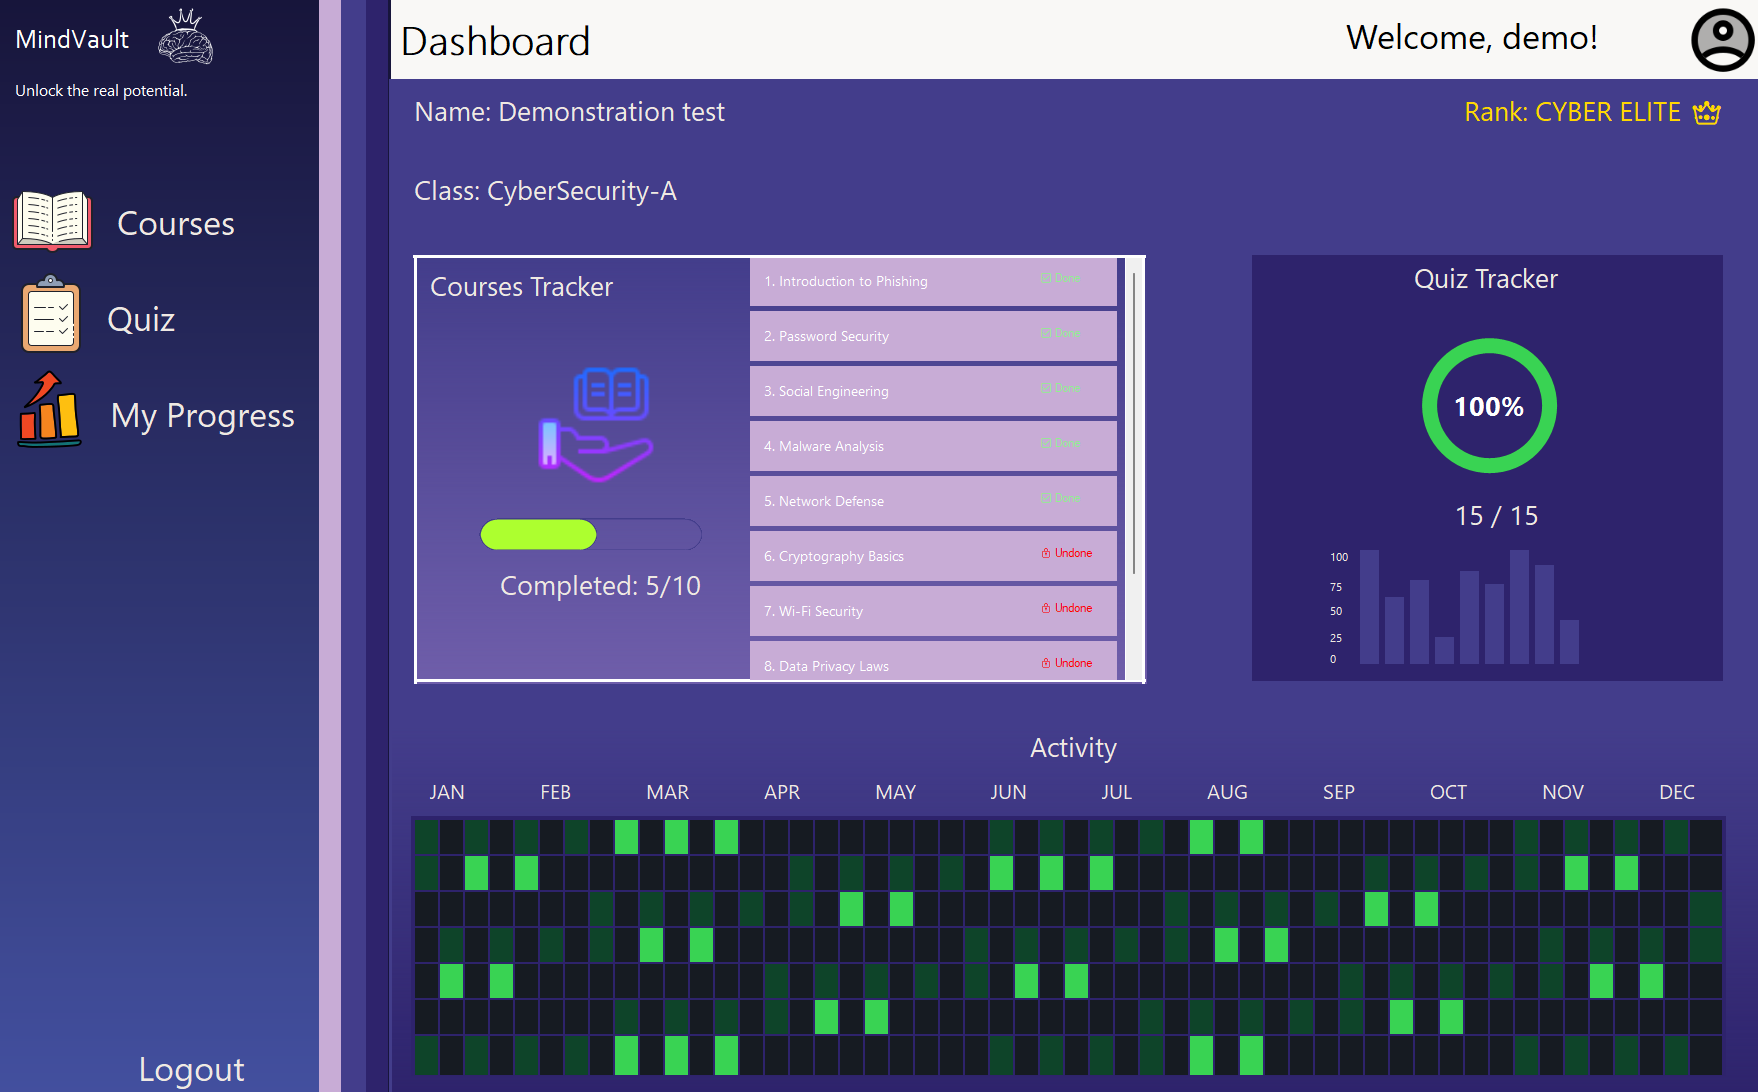Click the crown icon beside Cyber Elite rank
The height and width of the screenshot is (1092, 1758).
(1706, 113)
